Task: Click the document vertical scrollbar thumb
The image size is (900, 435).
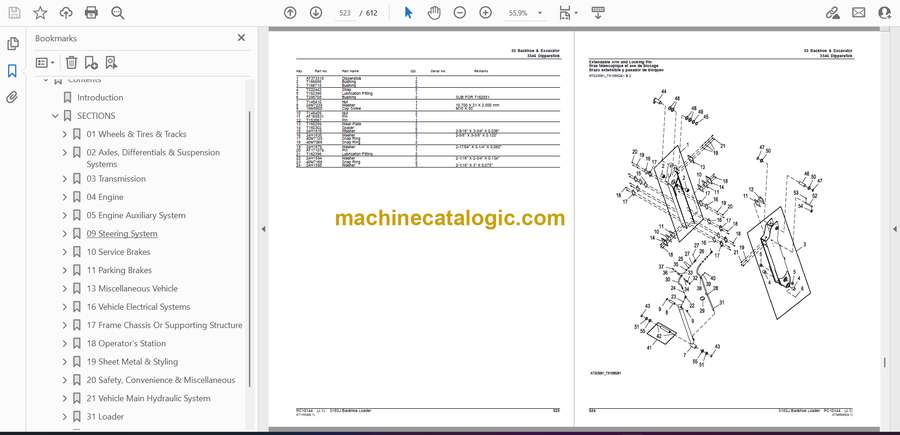Action: coord(885,363)
